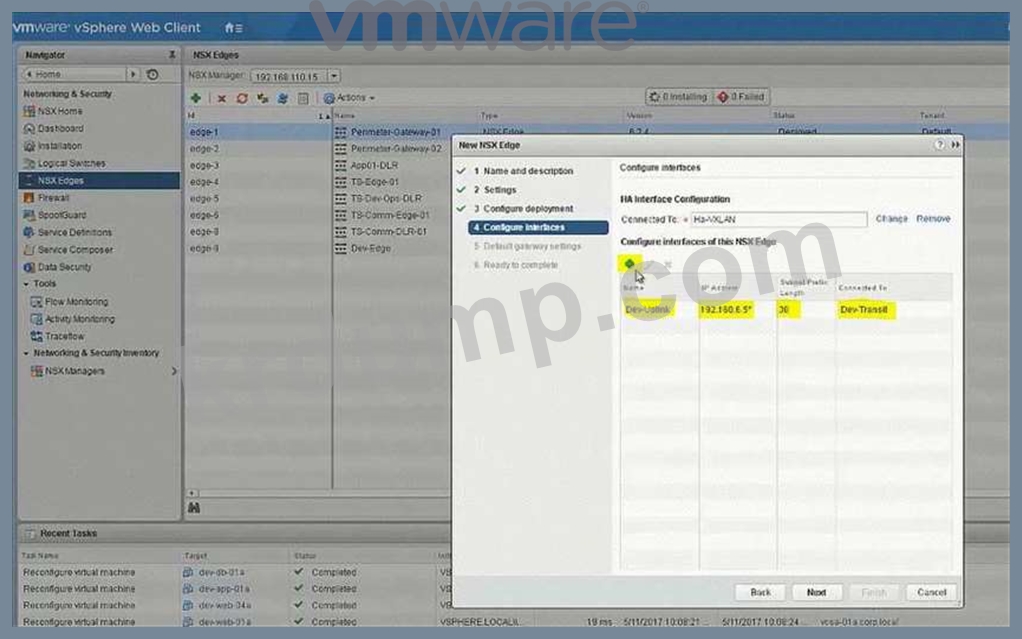1022x639 pixels.
Task: Click the vSphere Web Client home menu icon
Action: (233, 28)
